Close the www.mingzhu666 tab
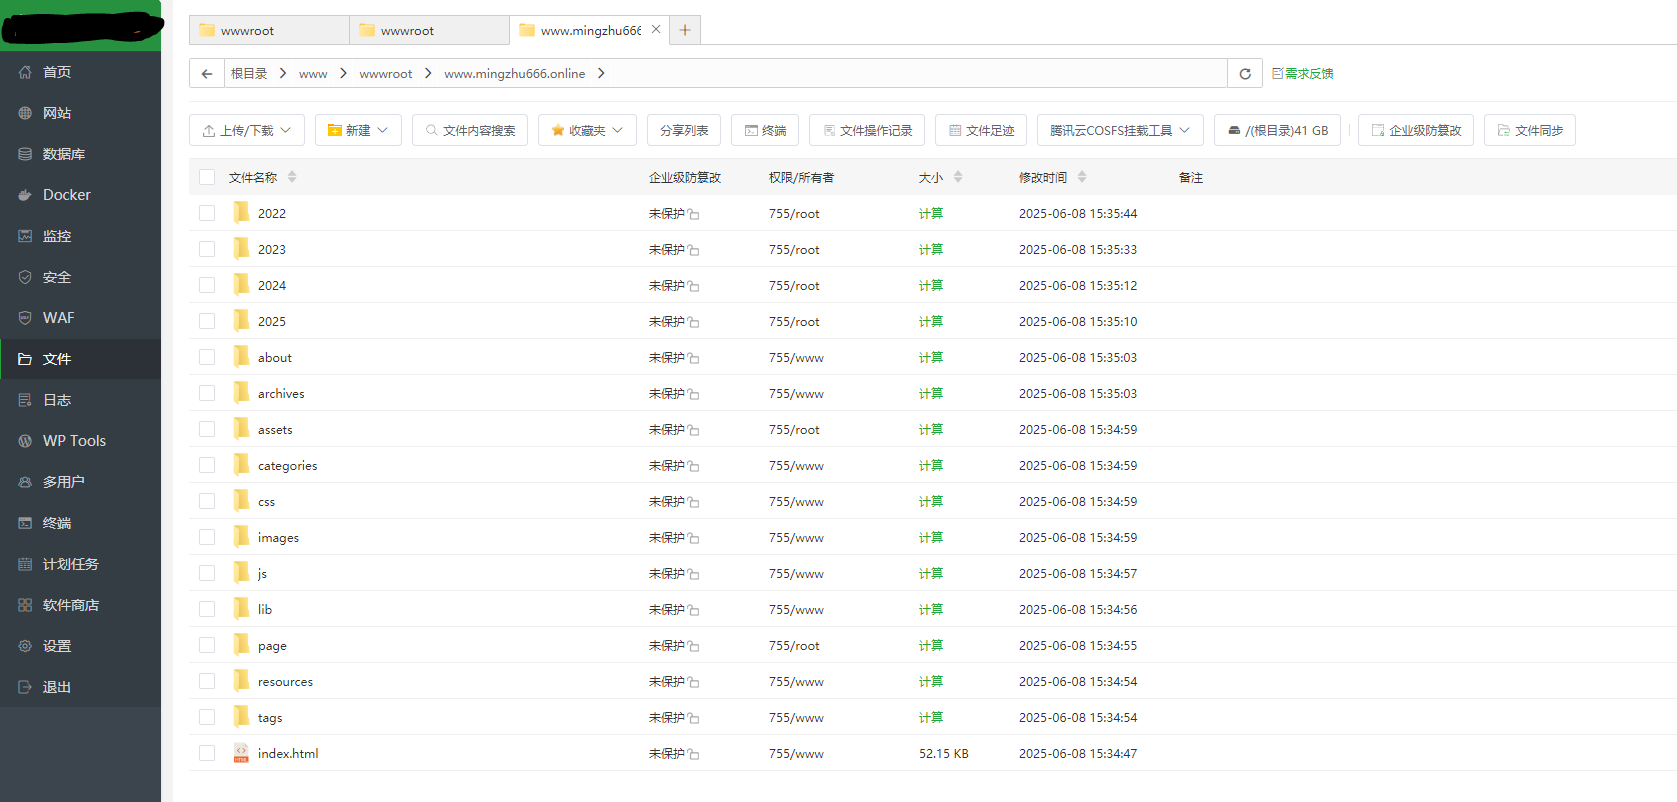 point(656,30)
